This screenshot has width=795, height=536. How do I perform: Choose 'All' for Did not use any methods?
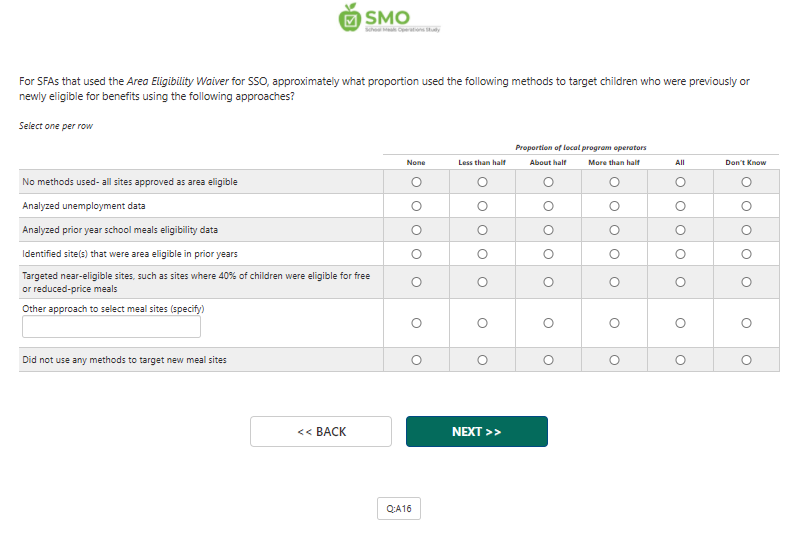tap(680, 359)
